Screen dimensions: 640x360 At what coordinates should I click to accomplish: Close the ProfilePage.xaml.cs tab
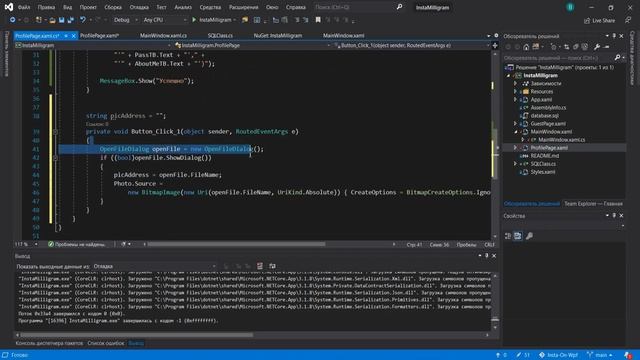pyautogui.click(x=73, y=36)
